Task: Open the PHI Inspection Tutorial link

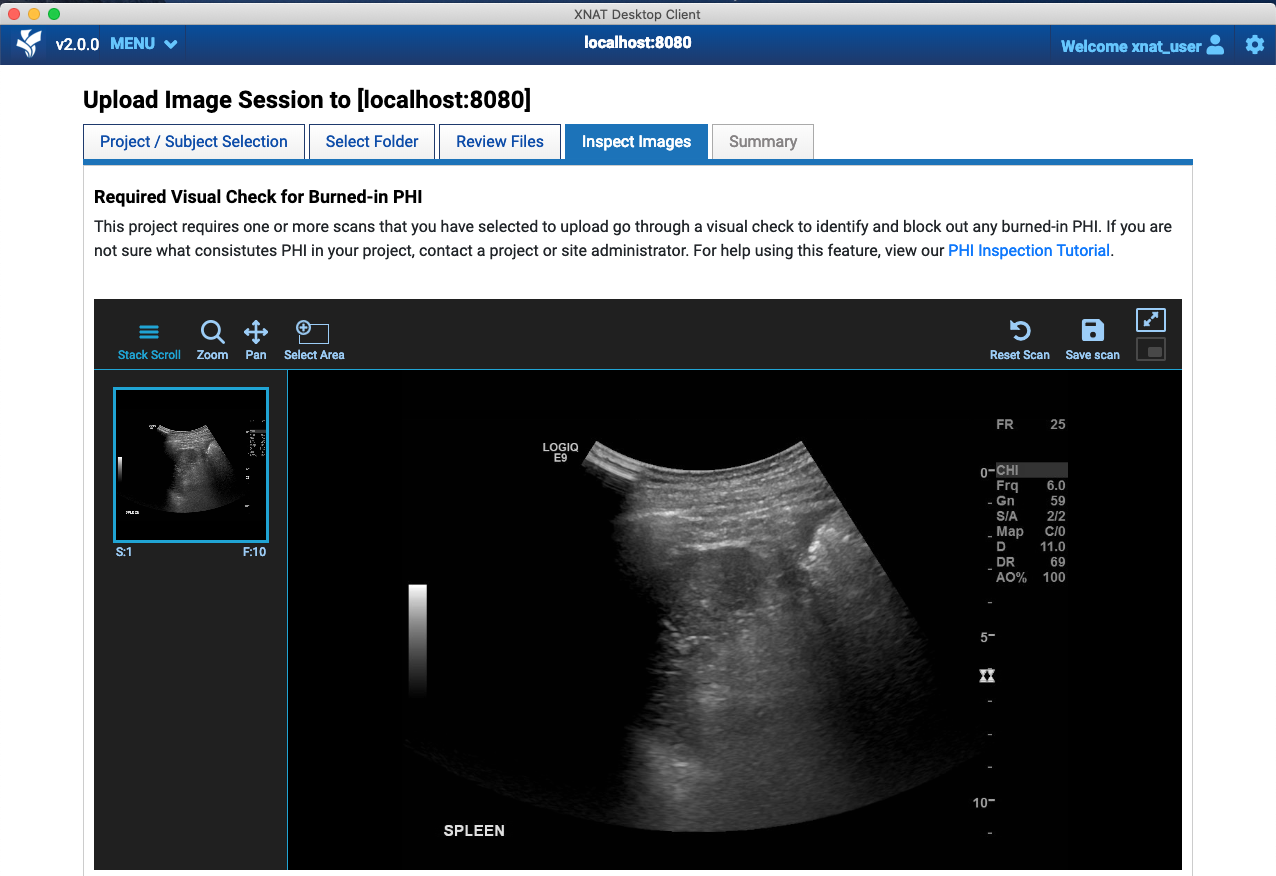Action: [x=1028, y=251]
